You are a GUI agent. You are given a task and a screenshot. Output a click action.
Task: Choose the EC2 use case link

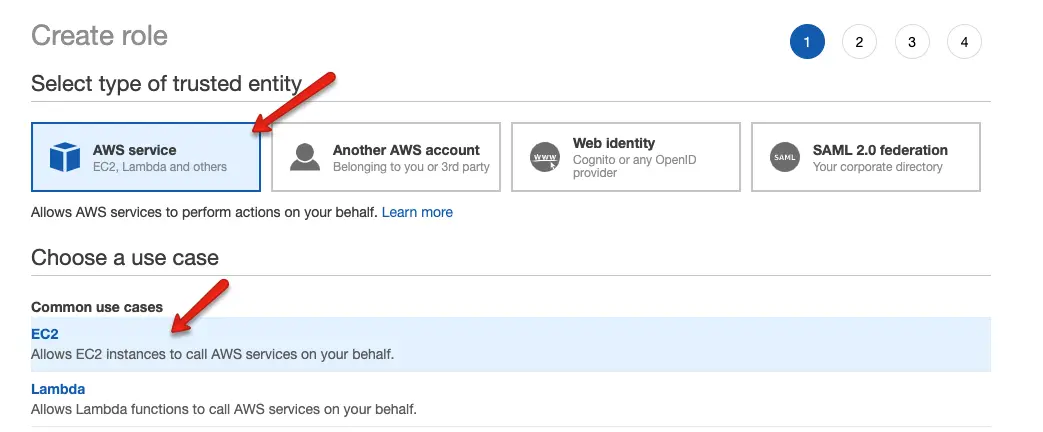coord(45,334)
